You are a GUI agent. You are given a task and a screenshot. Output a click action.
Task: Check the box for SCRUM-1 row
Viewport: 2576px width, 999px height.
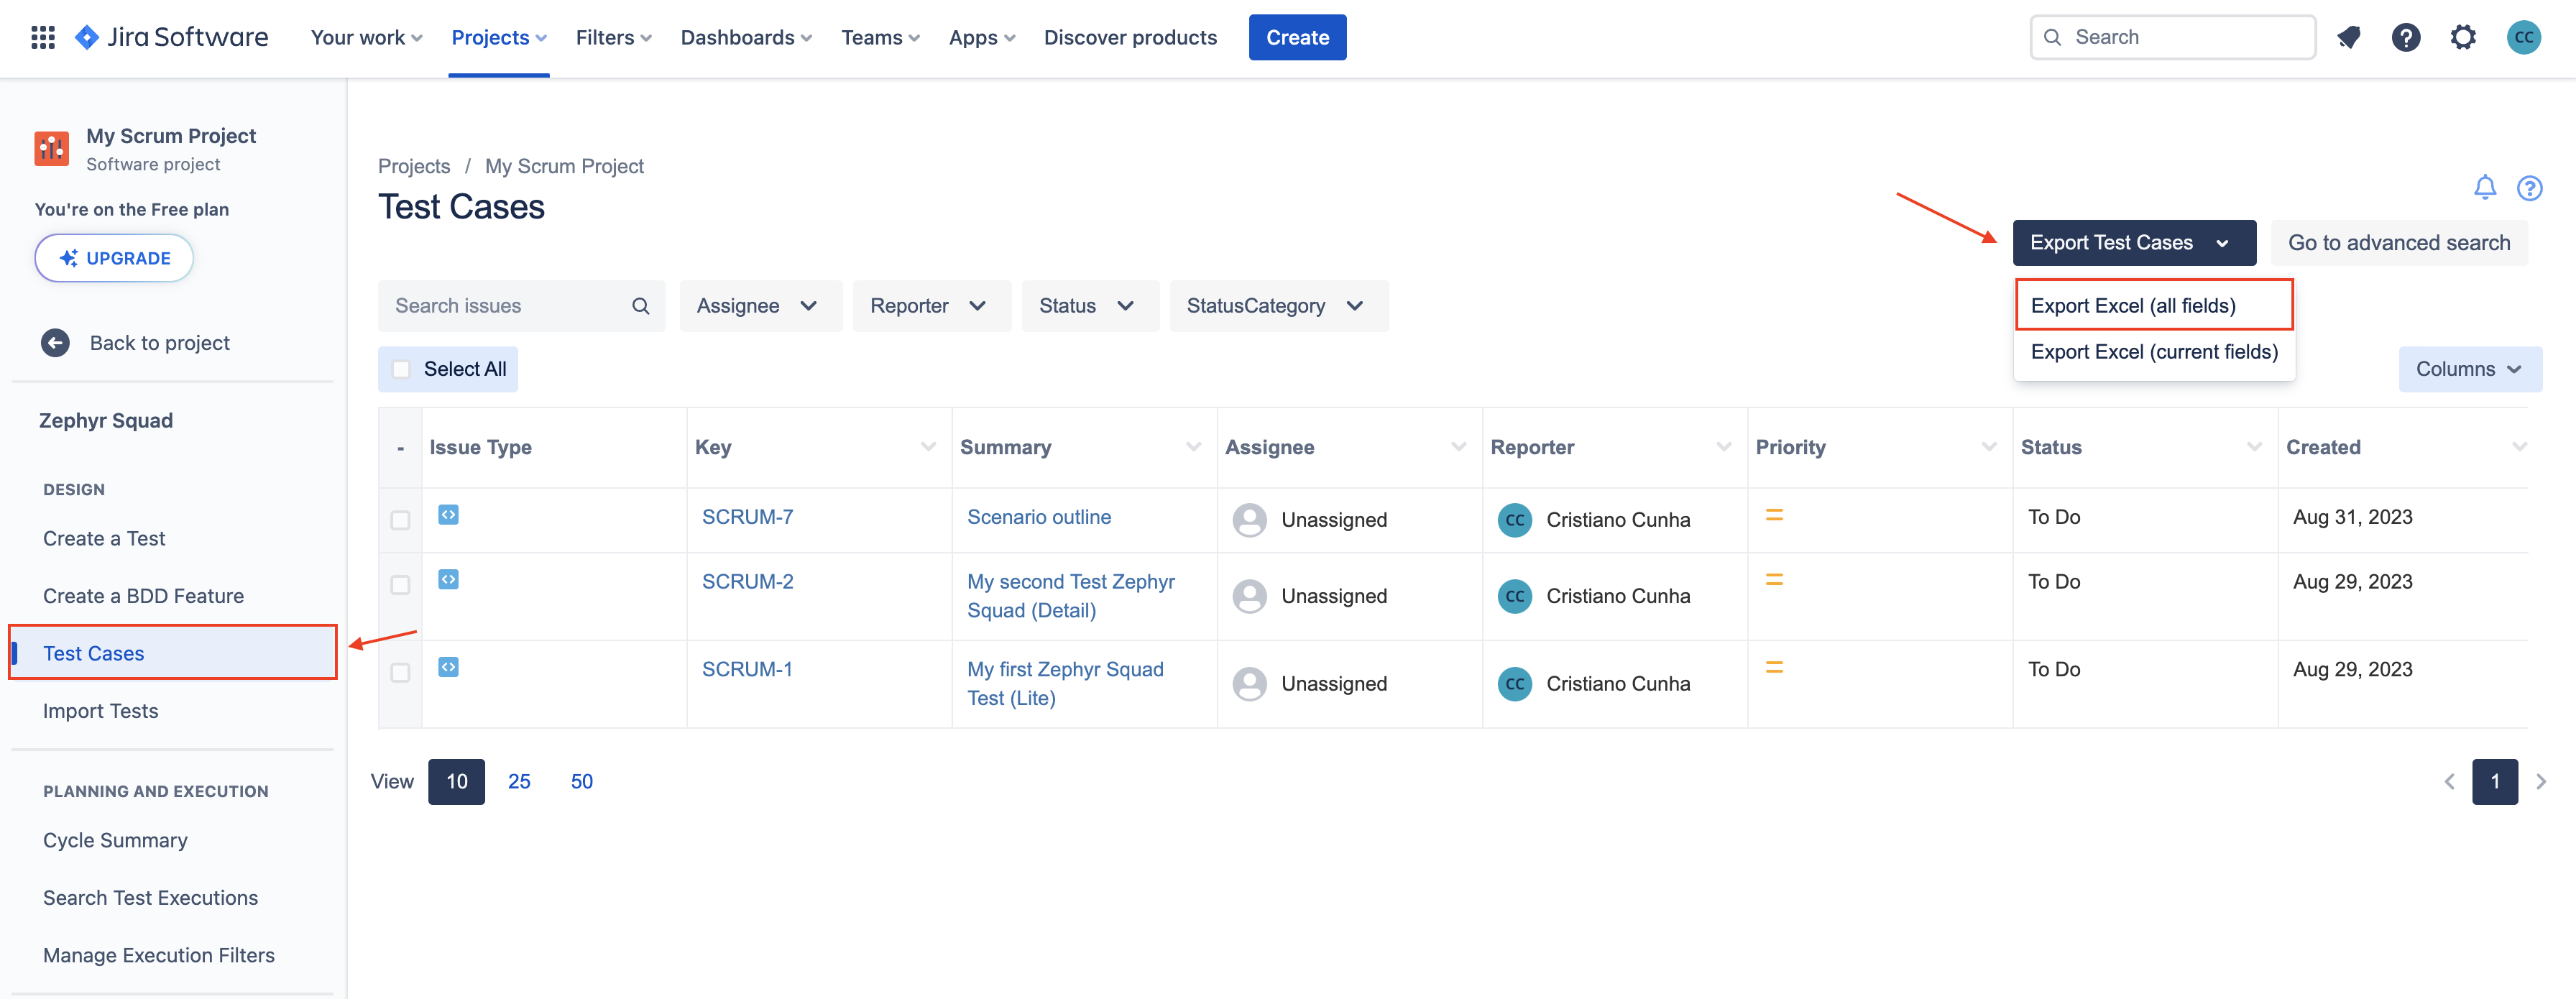tap(400, 673)
